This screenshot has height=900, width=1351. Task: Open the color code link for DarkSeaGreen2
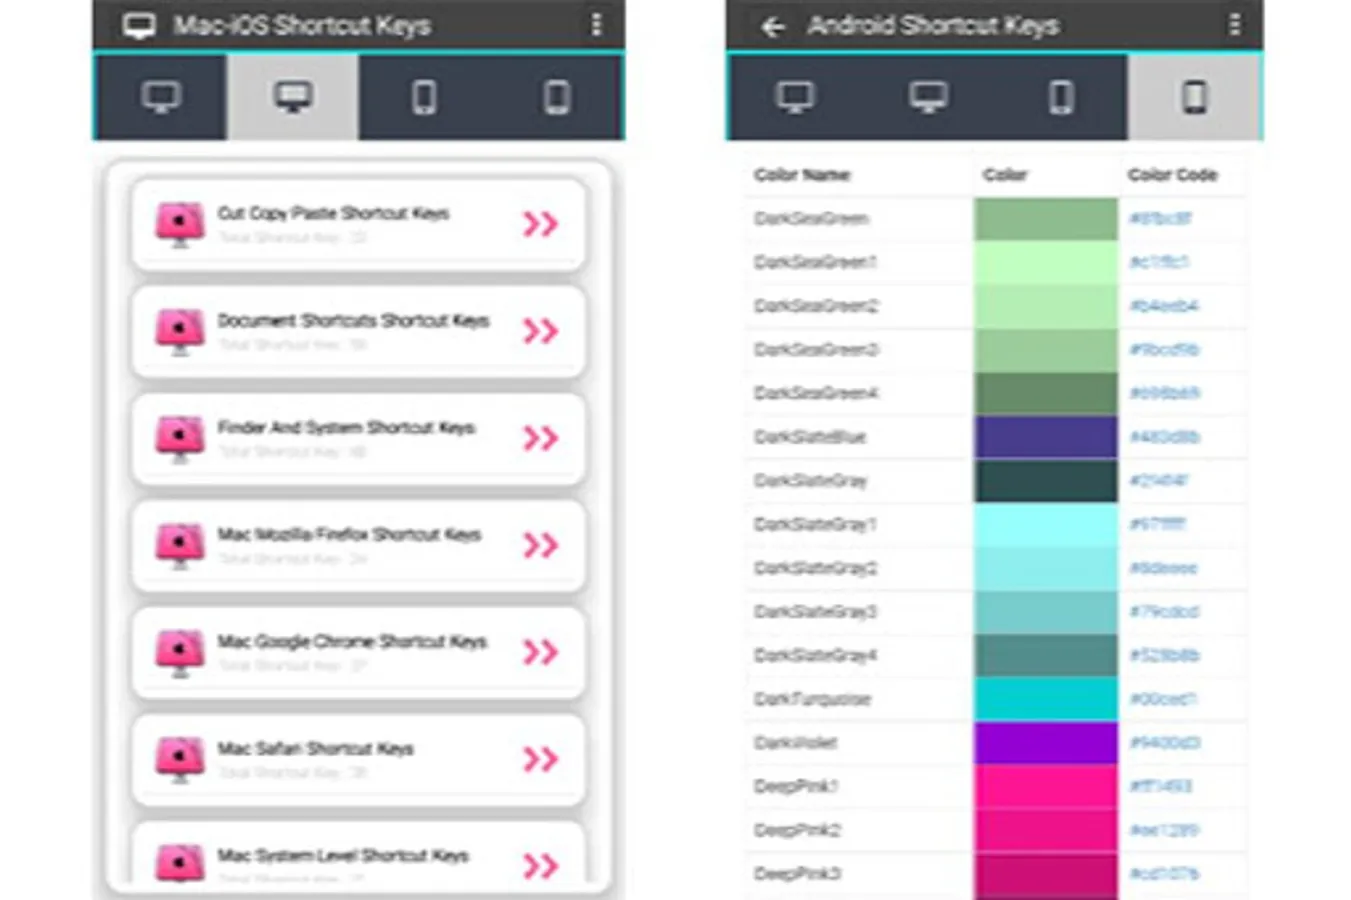[1163, 305]
